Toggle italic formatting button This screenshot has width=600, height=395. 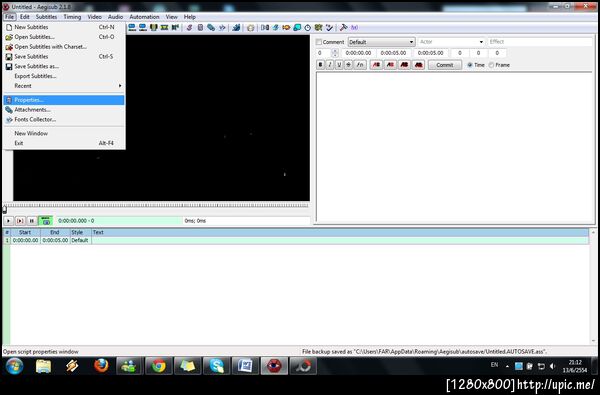point(330,65)
